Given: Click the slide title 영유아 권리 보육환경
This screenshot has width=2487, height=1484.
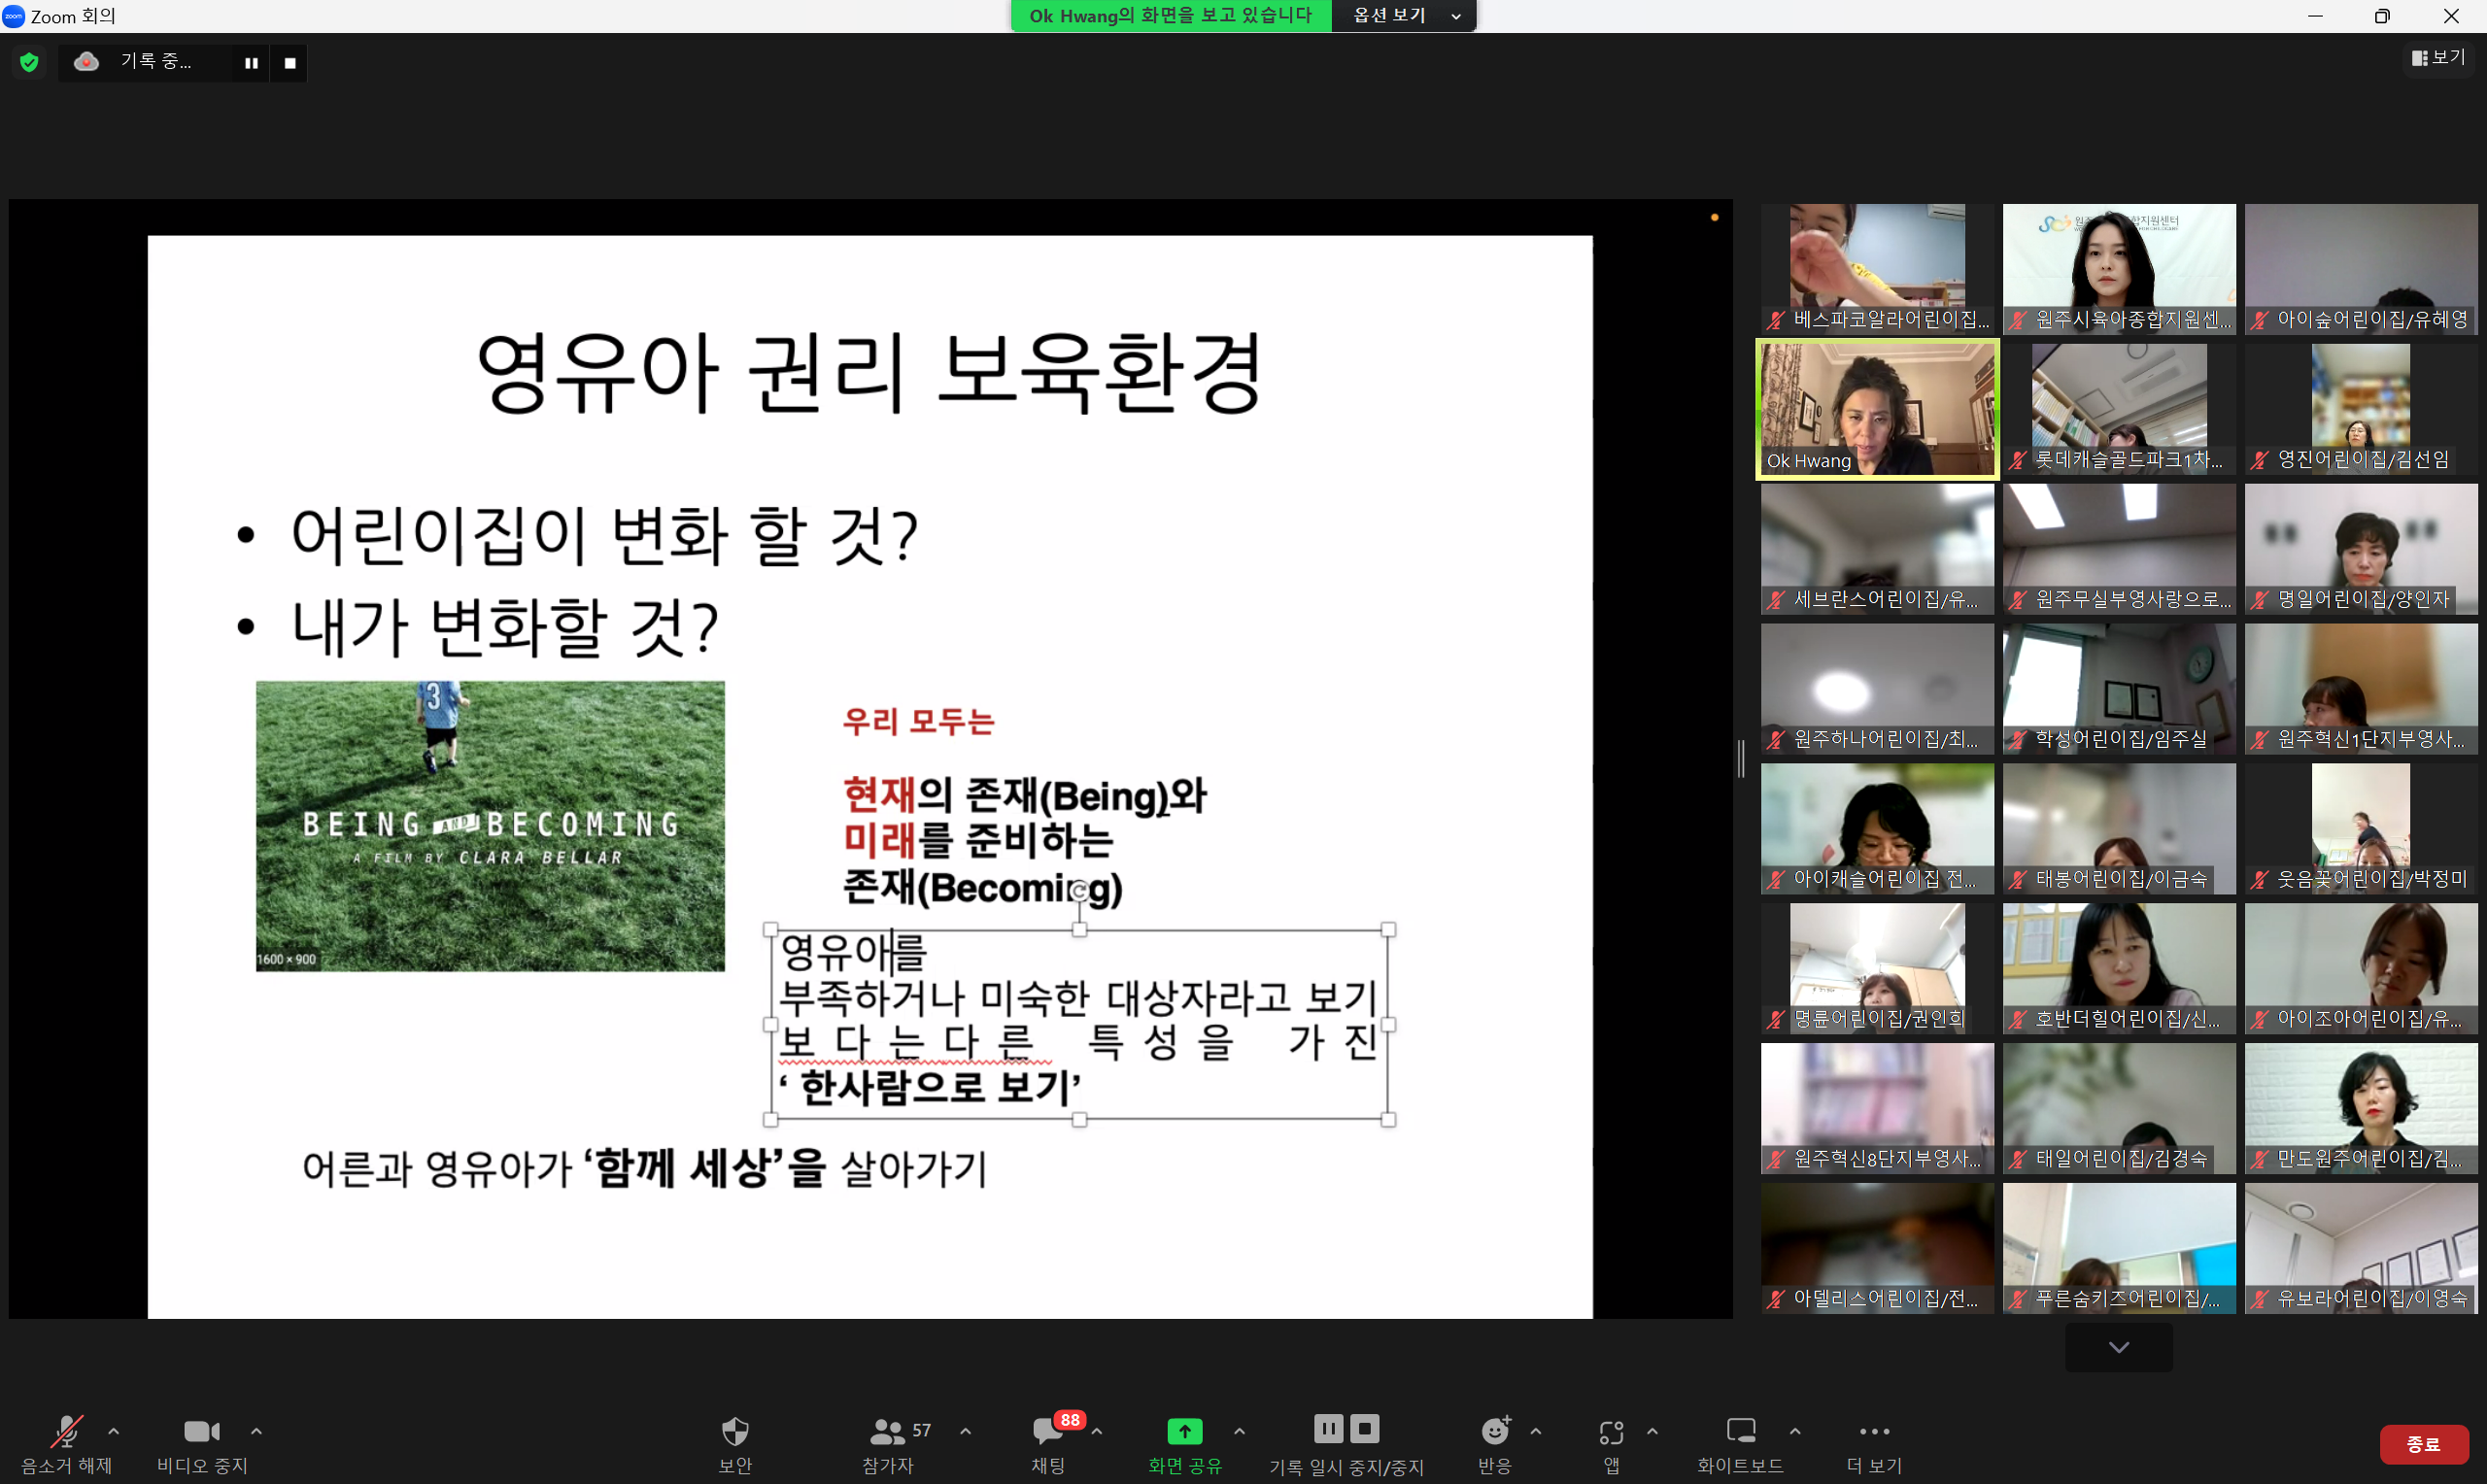Looking at the screenshot, I should pyautogui.click(x=869, y=372).
